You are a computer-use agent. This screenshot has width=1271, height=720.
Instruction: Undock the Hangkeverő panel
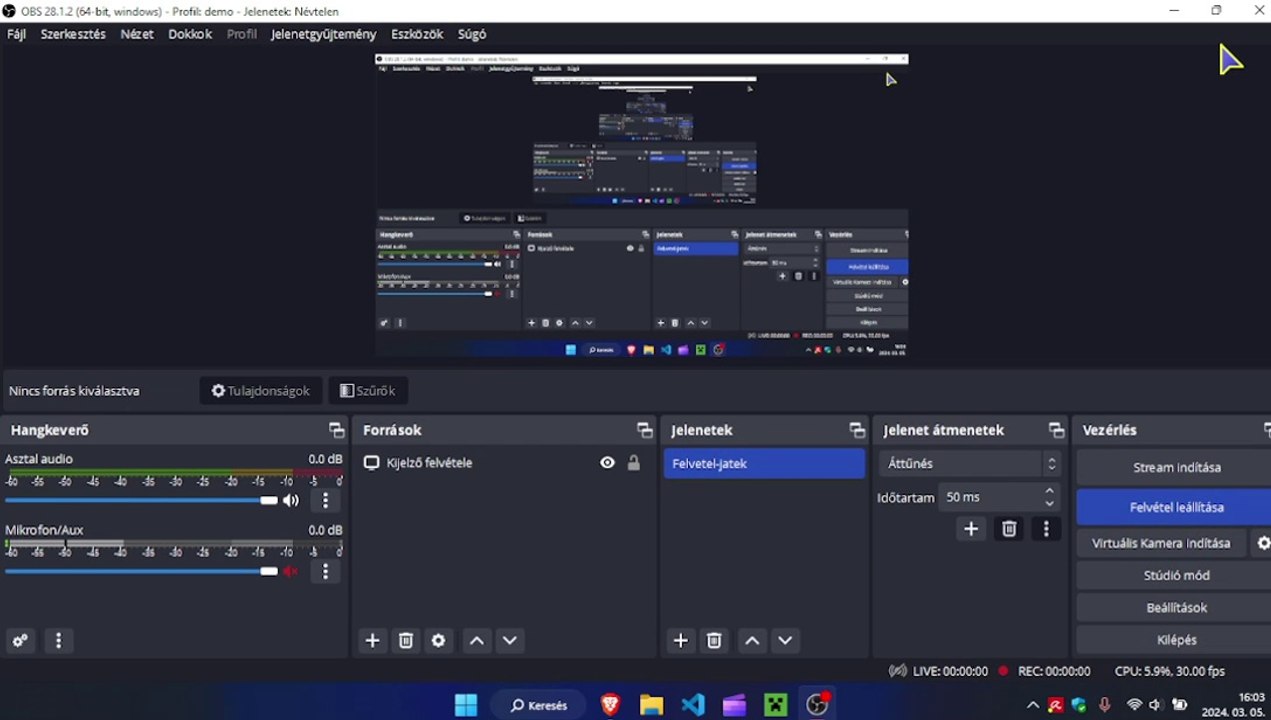pos(336,430)
